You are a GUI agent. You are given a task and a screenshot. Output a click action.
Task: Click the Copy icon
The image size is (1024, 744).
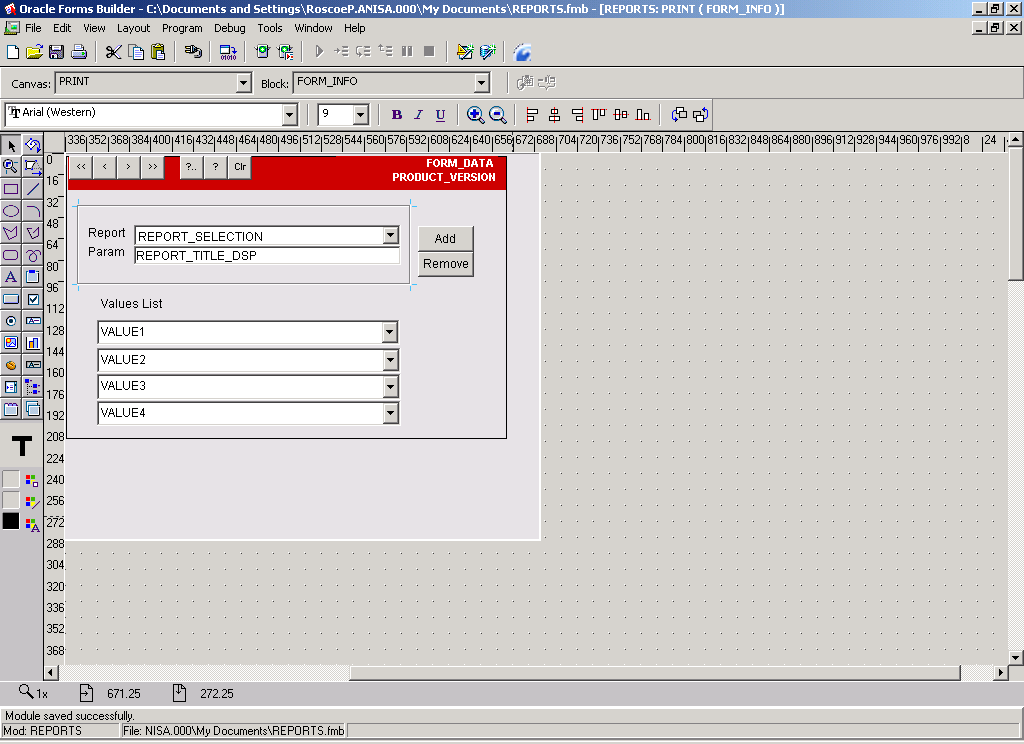(136, 52)
